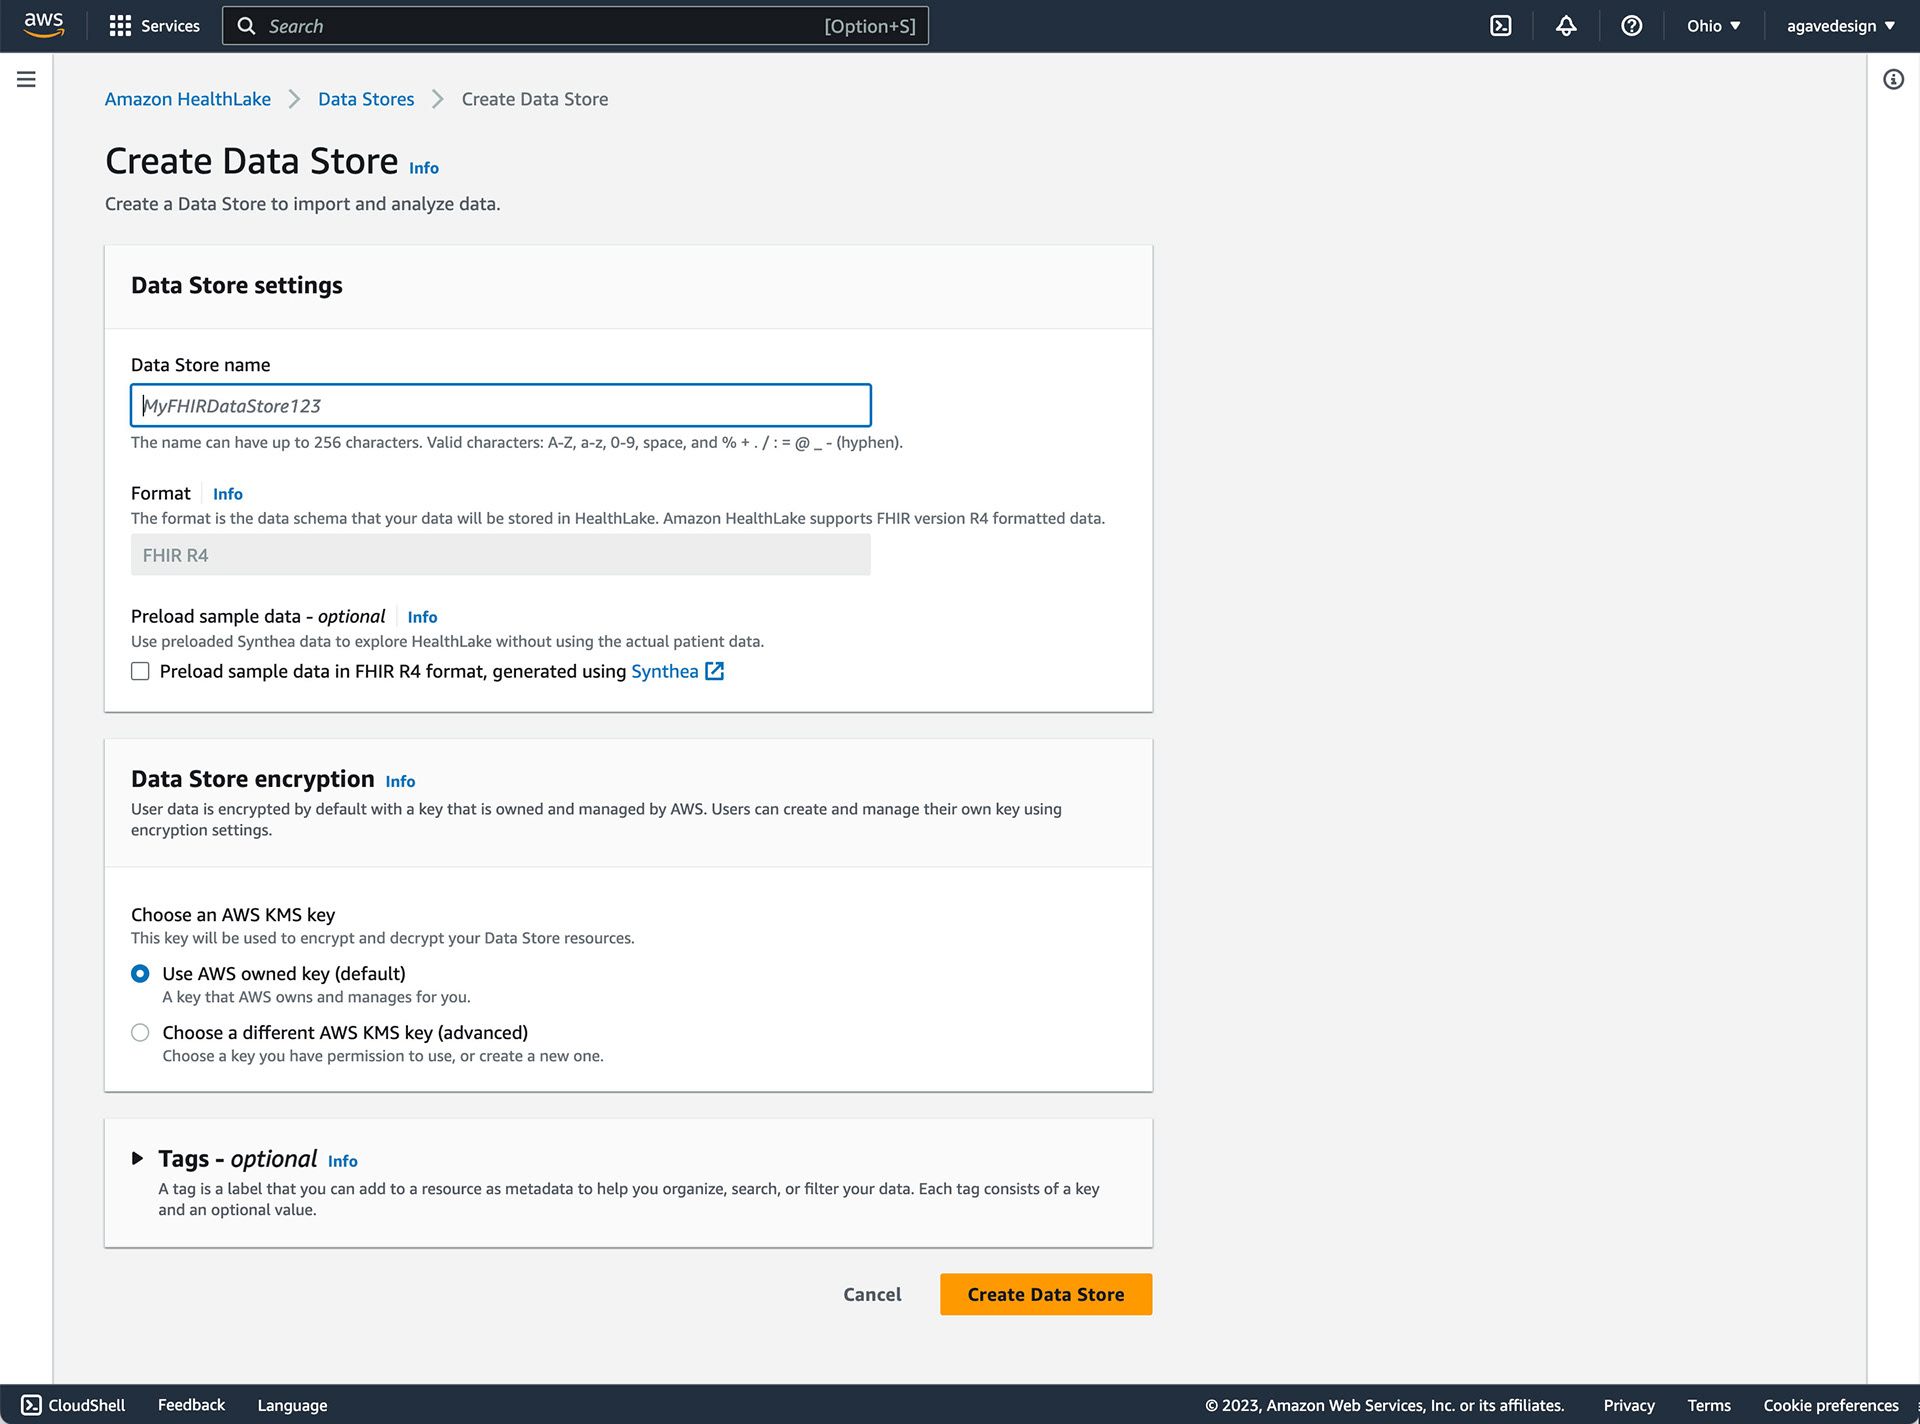Viewport: 1920px width, 1424px height.
Task: Click the Data Store settings heading
Action: coord(237,285)
